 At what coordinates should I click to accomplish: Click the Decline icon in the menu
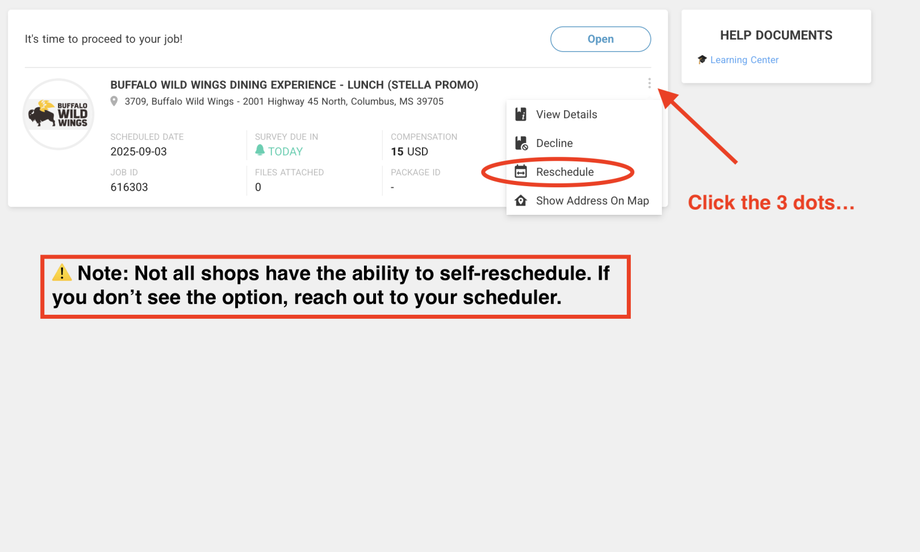[521, 143]
